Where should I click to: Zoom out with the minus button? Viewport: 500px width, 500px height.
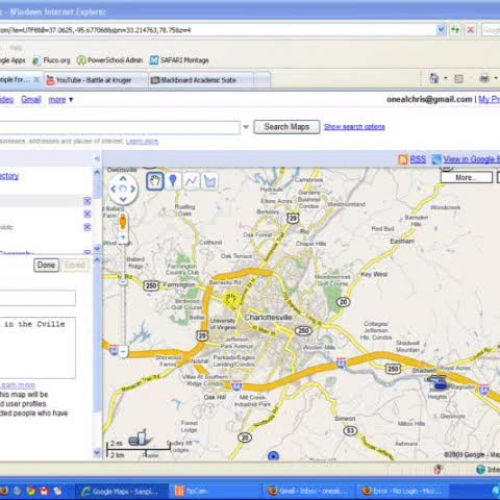pyautogui.click(x=123, y=352)
